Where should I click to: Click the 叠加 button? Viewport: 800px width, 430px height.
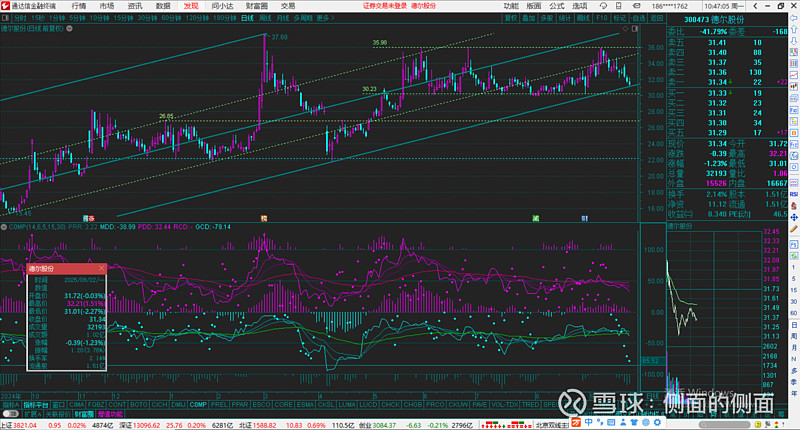(529, 18)
